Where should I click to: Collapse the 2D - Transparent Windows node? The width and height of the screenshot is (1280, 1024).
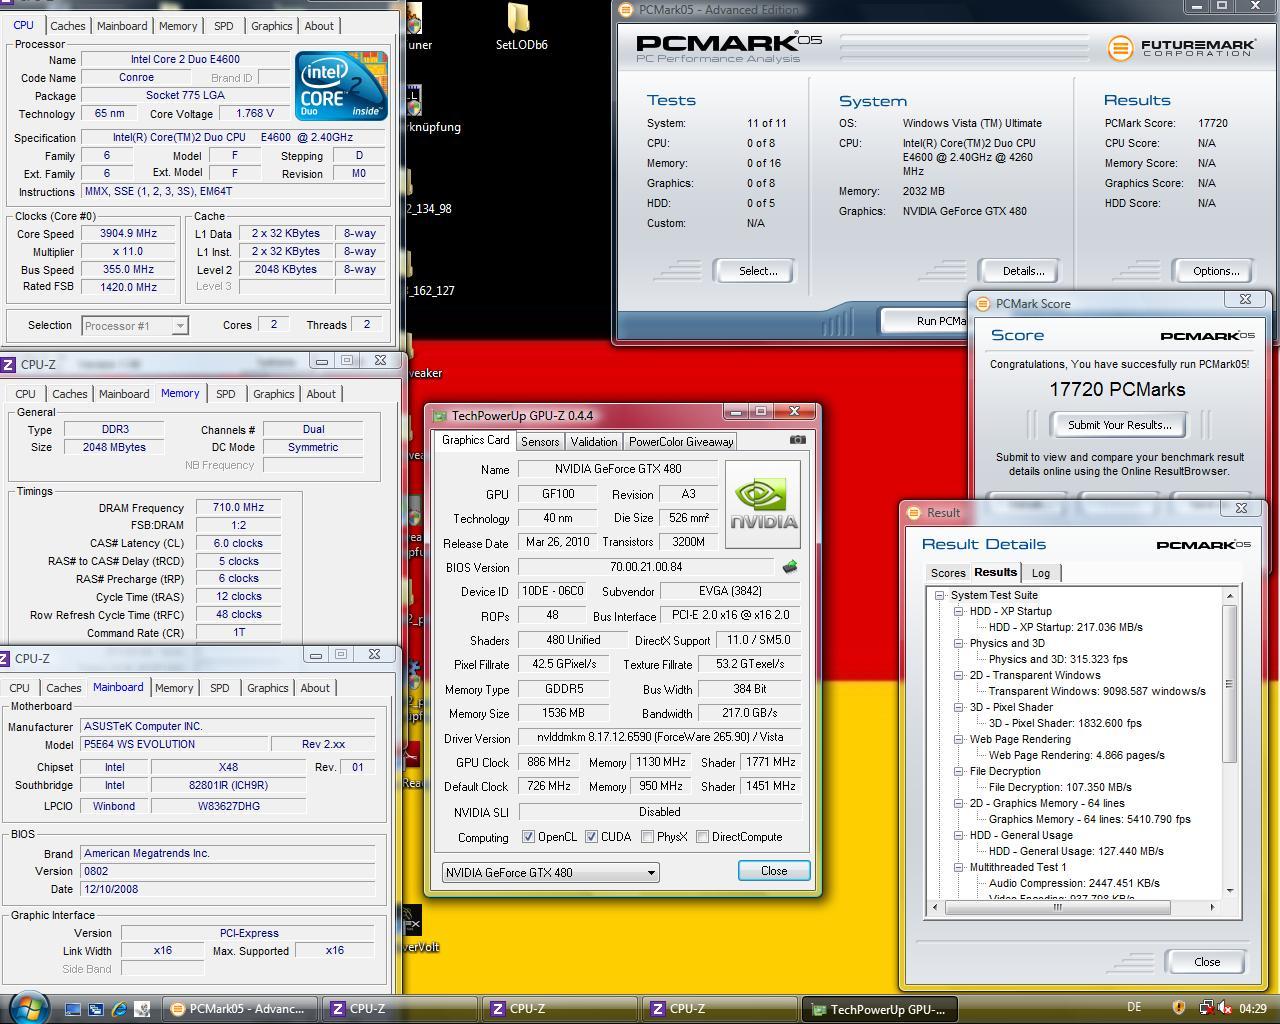click(x=958, y=675)
